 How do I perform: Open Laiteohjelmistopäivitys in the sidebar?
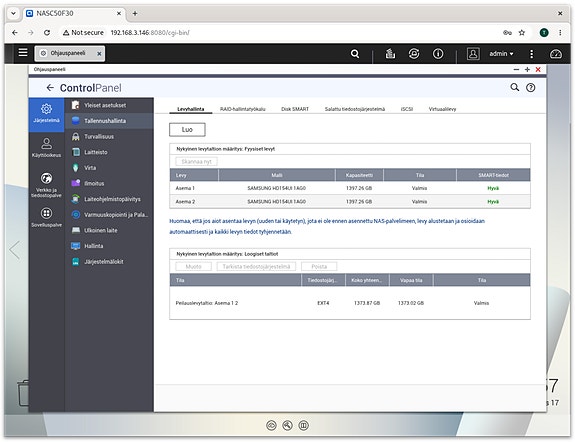112,199
